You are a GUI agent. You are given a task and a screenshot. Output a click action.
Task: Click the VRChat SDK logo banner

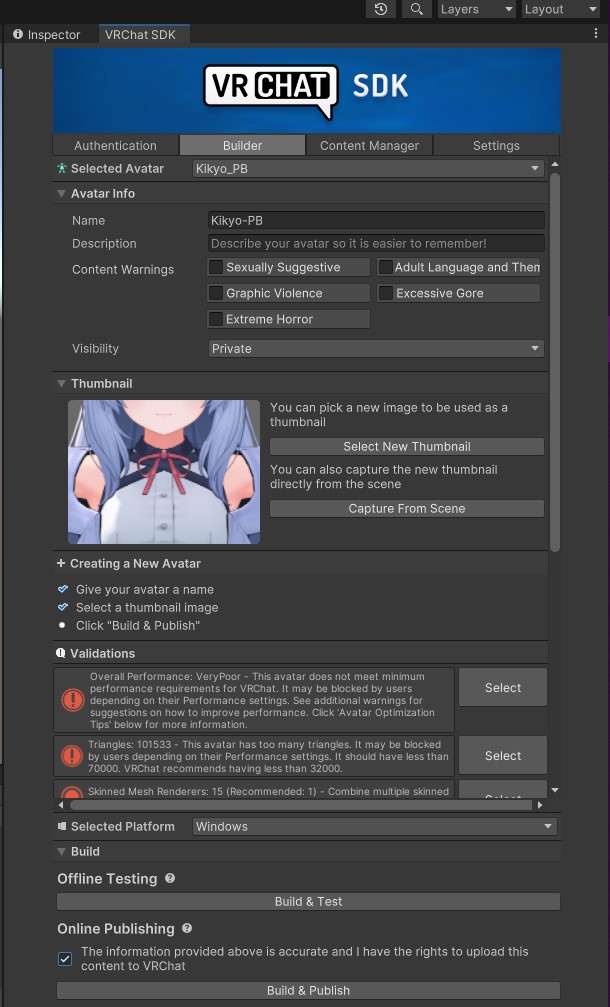tap(307, 91)
